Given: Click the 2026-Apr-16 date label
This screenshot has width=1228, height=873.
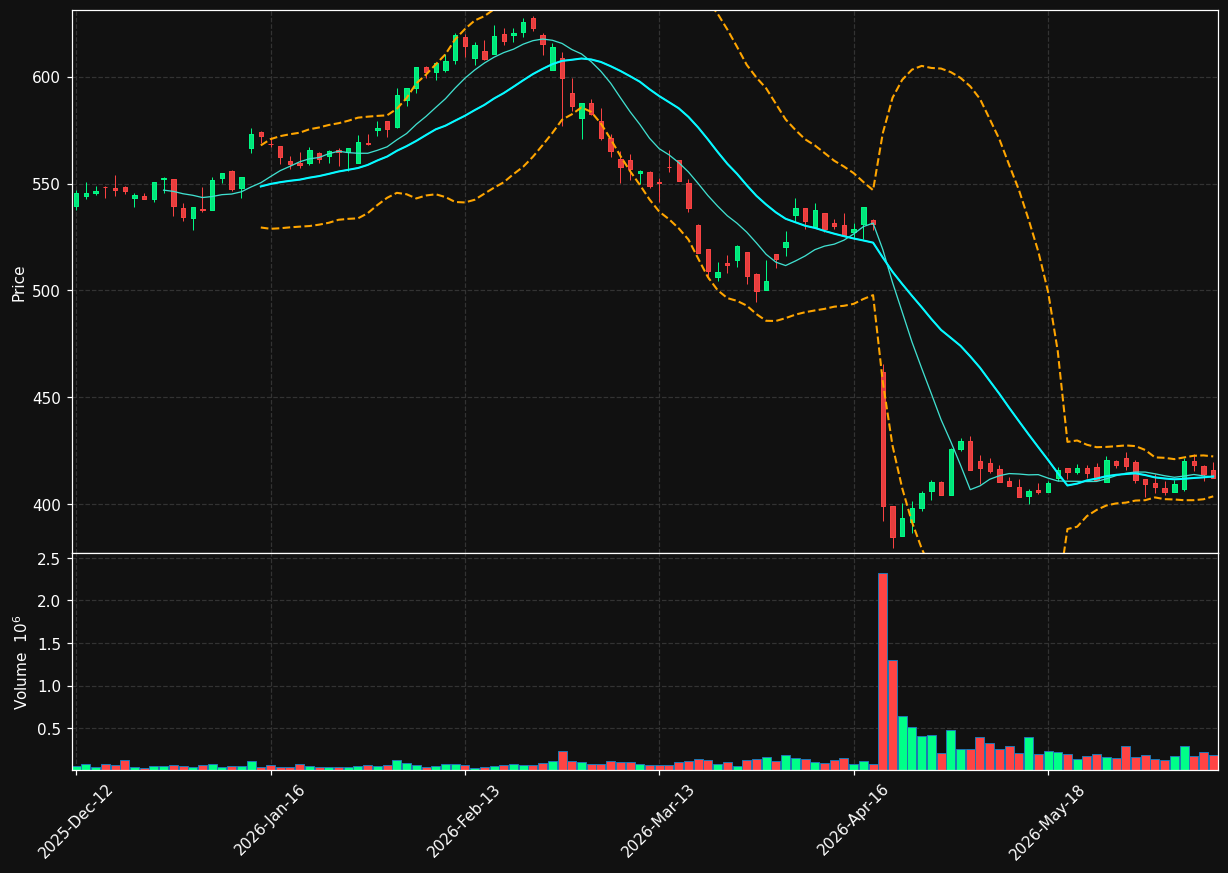Looking at the screenshot, I should (x=853, y=821).
